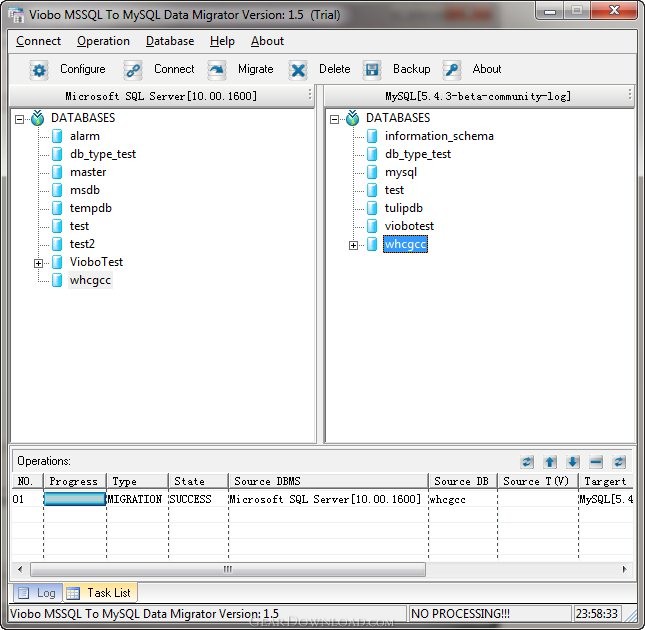Click the Backup toolbar label
Viewport: 645px width, 630px height.
point(411,69)
